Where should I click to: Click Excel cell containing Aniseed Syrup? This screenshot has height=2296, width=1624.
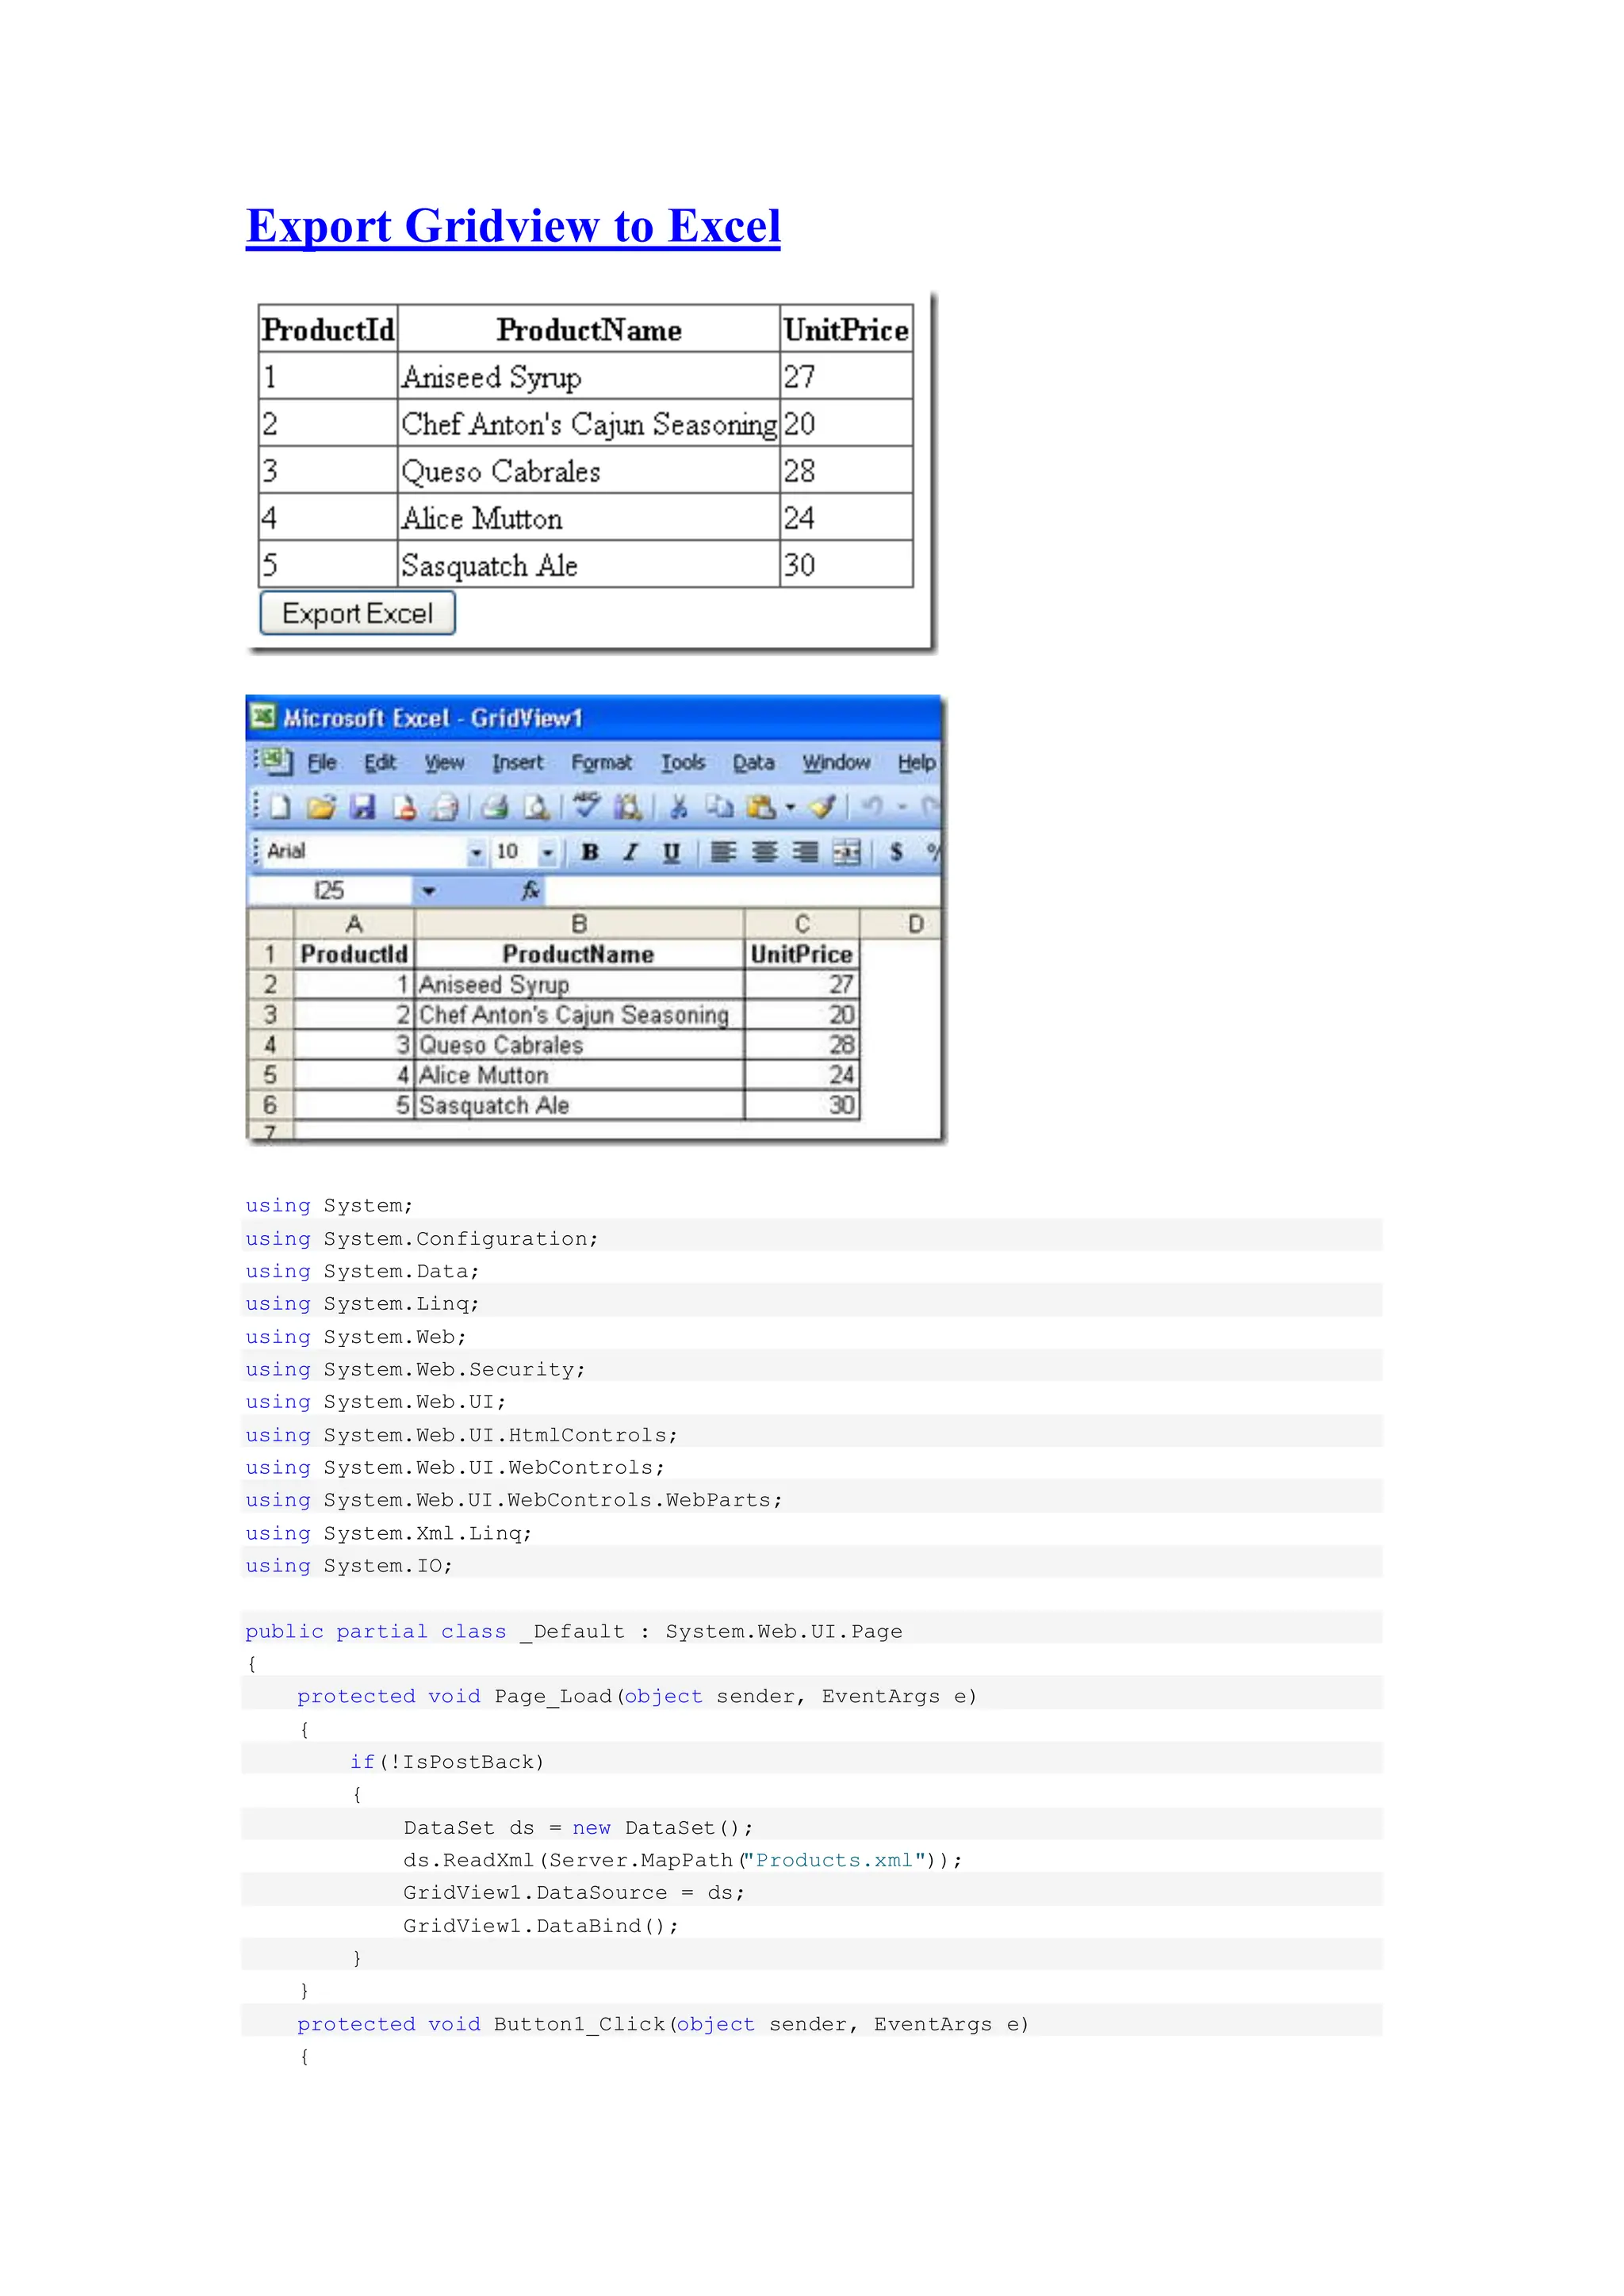(579, 984)
